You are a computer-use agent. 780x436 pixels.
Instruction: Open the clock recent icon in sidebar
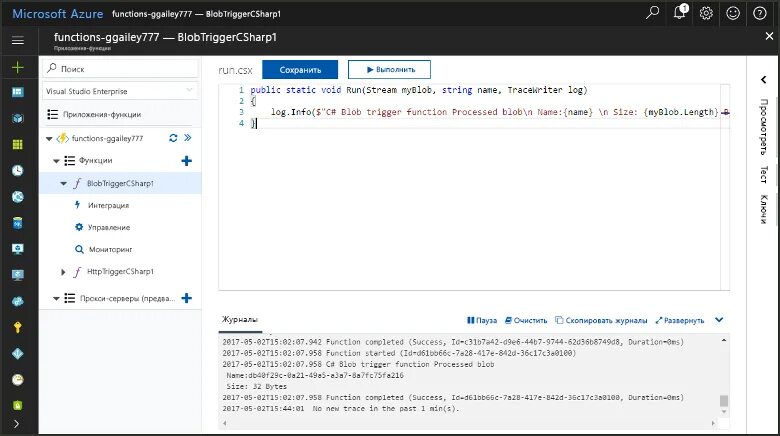18,170
